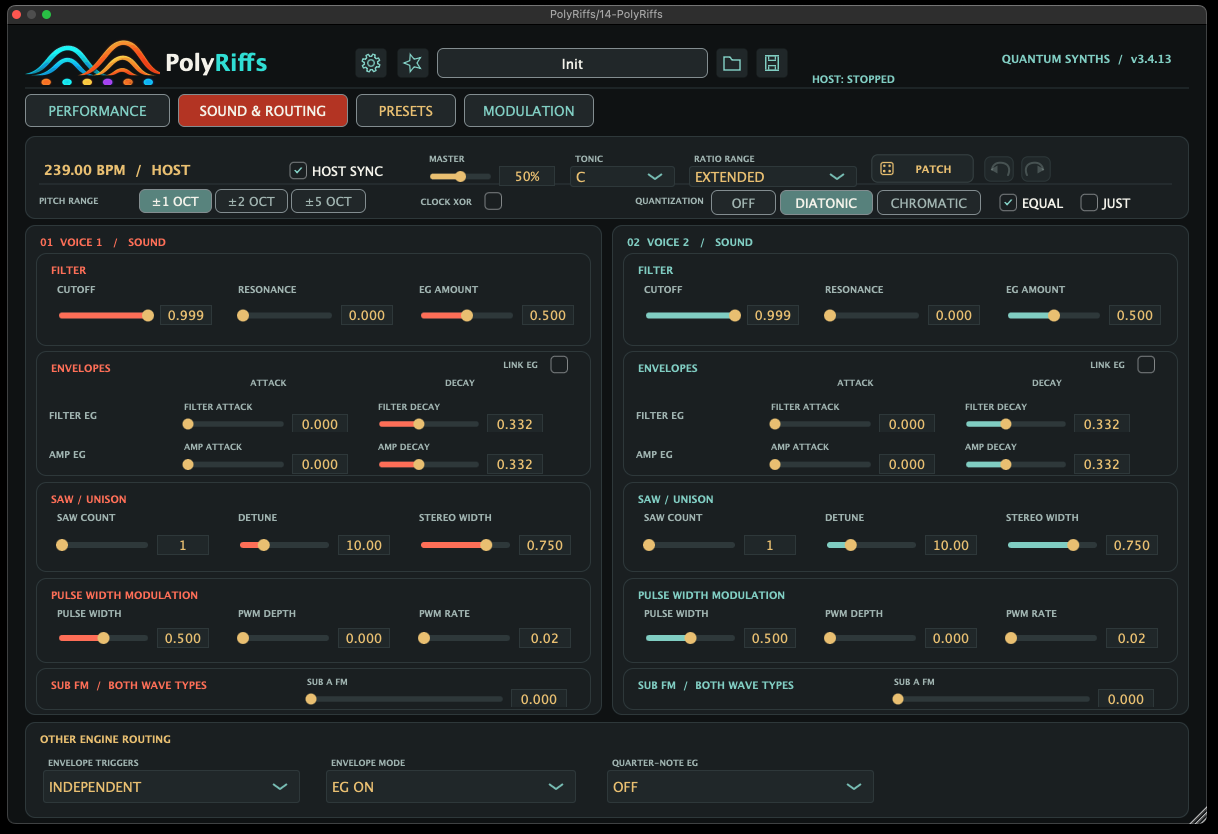Click MASTER 50% value field
Screen dimensions: 1218x834
527,176
